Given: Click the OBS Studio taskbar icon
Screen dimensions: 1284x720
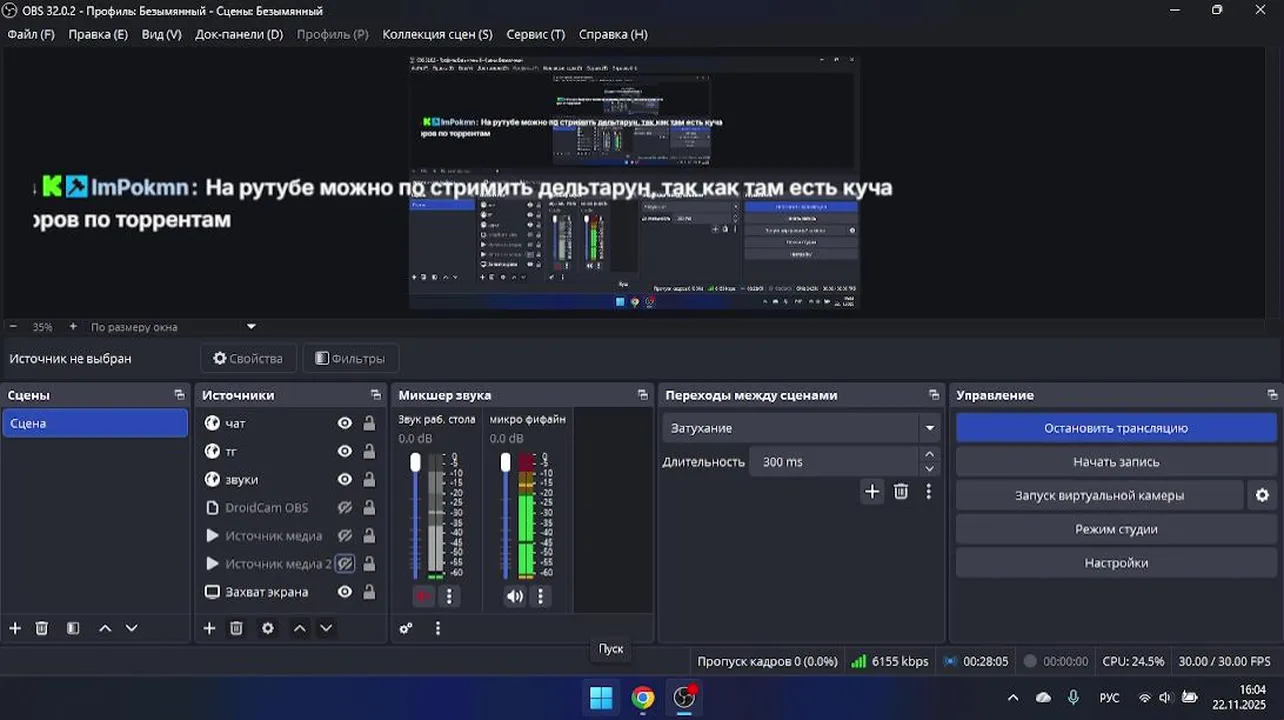Looking at the screenshot, I should [x=685, y=697].
